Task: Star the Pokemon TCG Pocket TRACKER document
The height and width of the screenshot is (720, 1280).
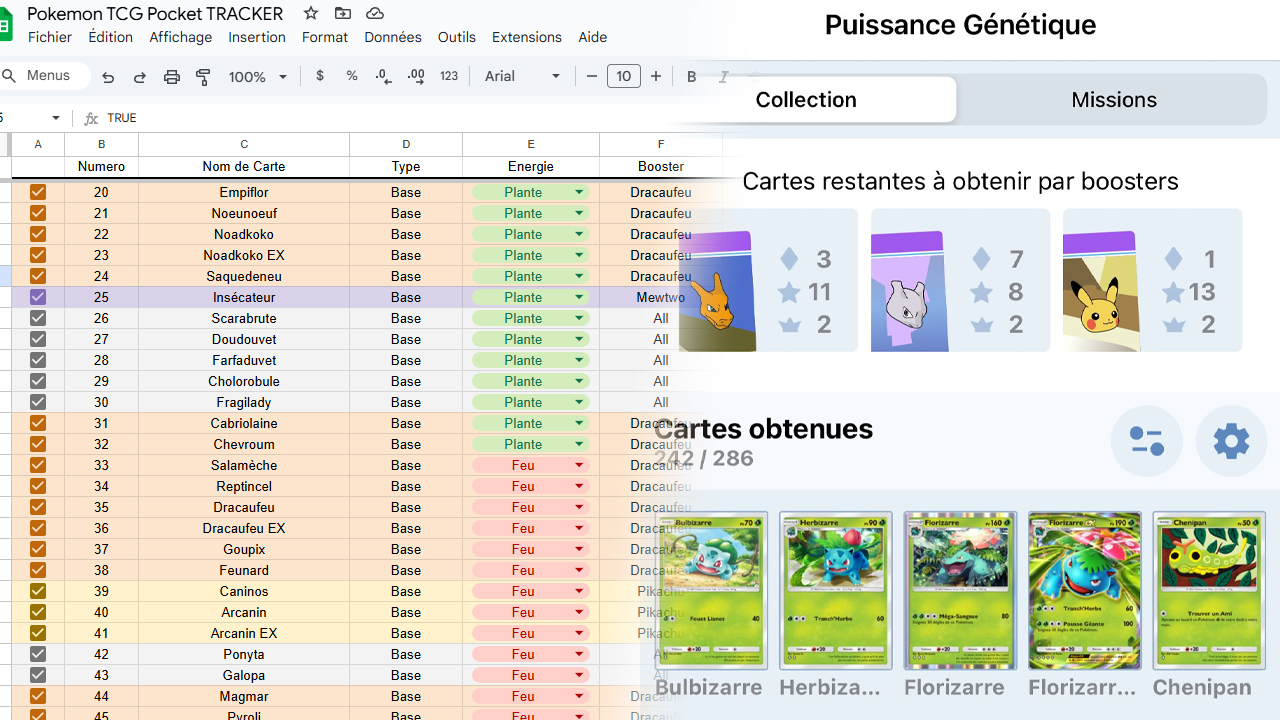Action: [311, 13]
